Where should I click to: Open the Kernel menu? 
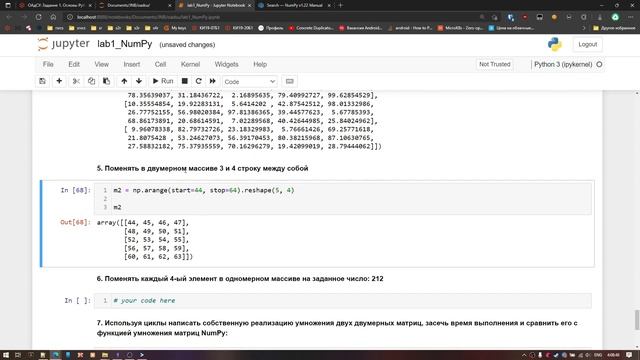(190, 64)
